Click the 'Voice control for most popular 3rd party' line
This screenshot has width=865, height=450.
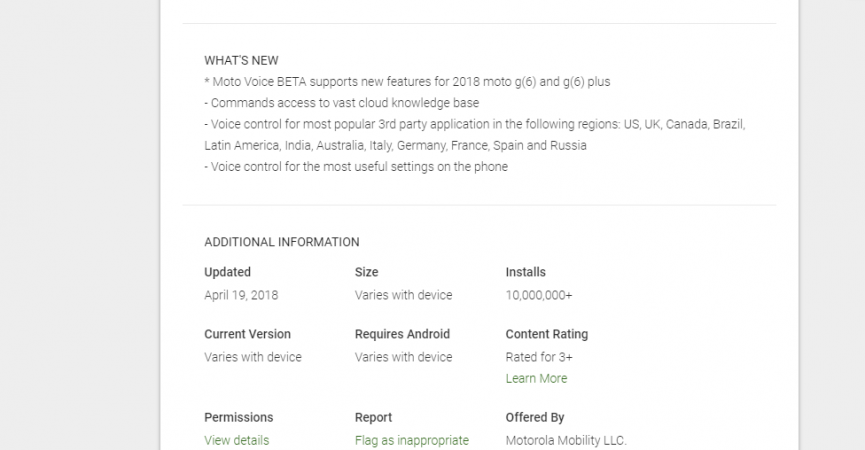click(474, 124)
